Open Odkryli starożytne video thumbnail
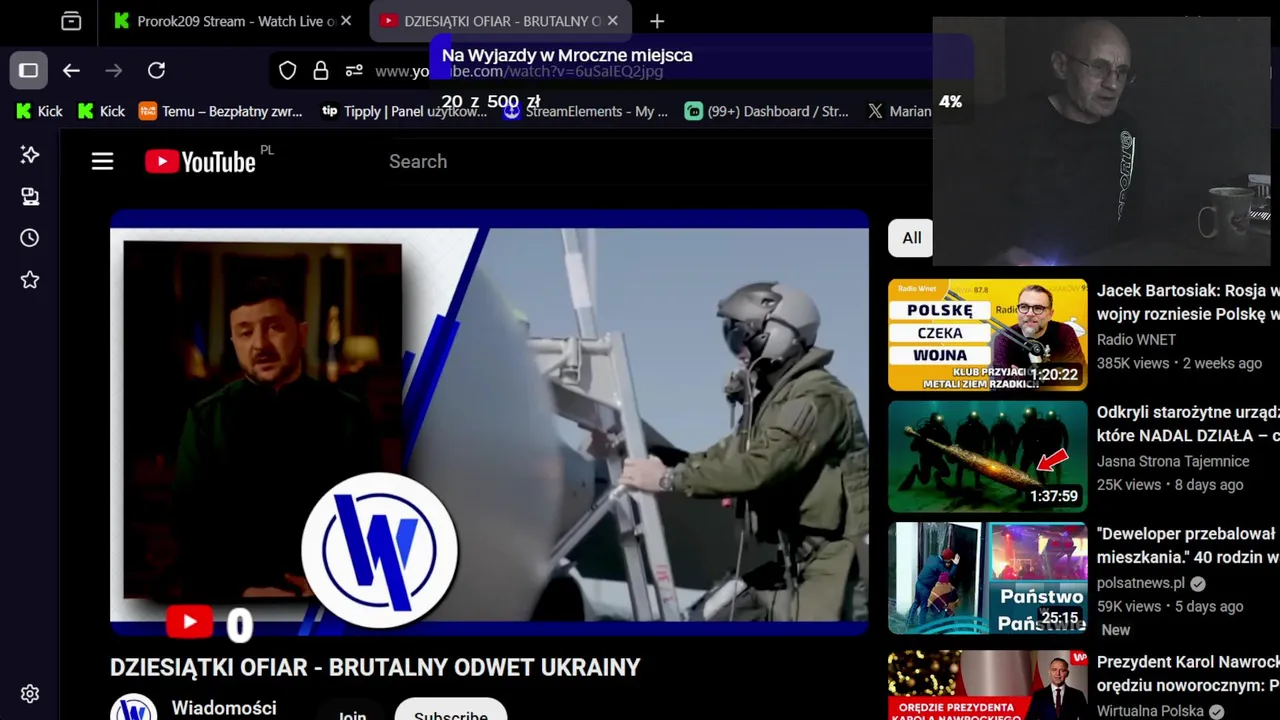The height and width of the screenshot is (720, 1280). click(x=987, y=456)
